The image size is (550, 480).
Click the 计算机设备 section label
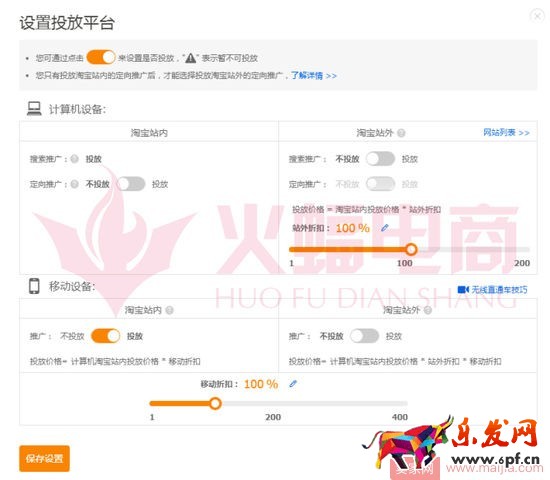coord(77,109)
